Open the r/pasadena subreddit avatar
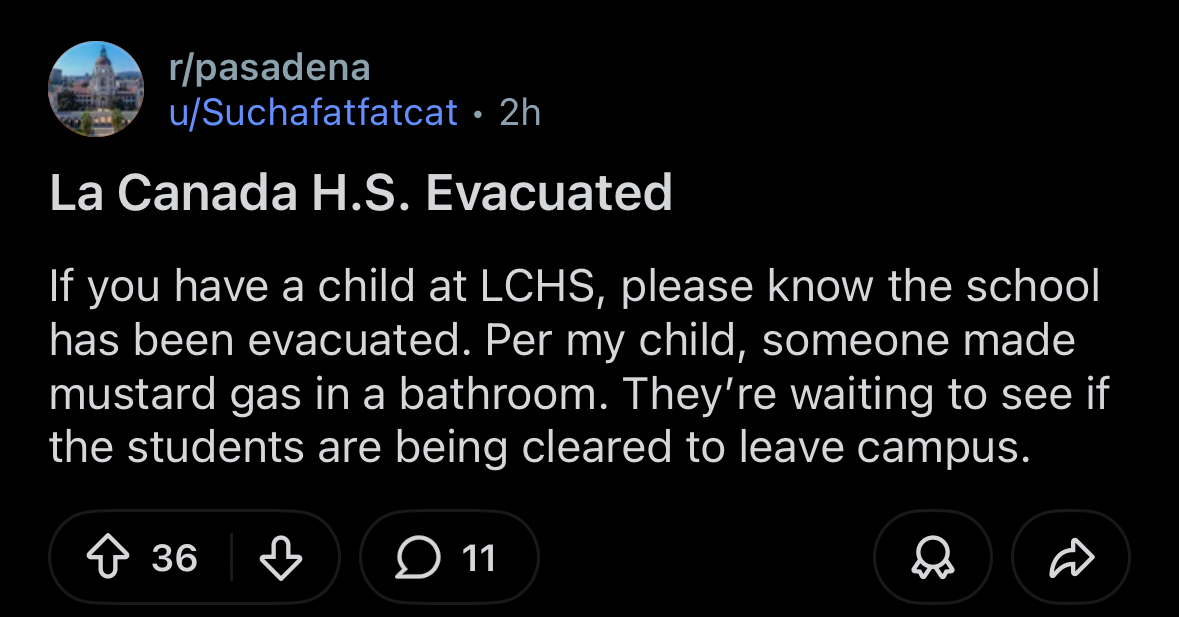 tap(96, 89)
